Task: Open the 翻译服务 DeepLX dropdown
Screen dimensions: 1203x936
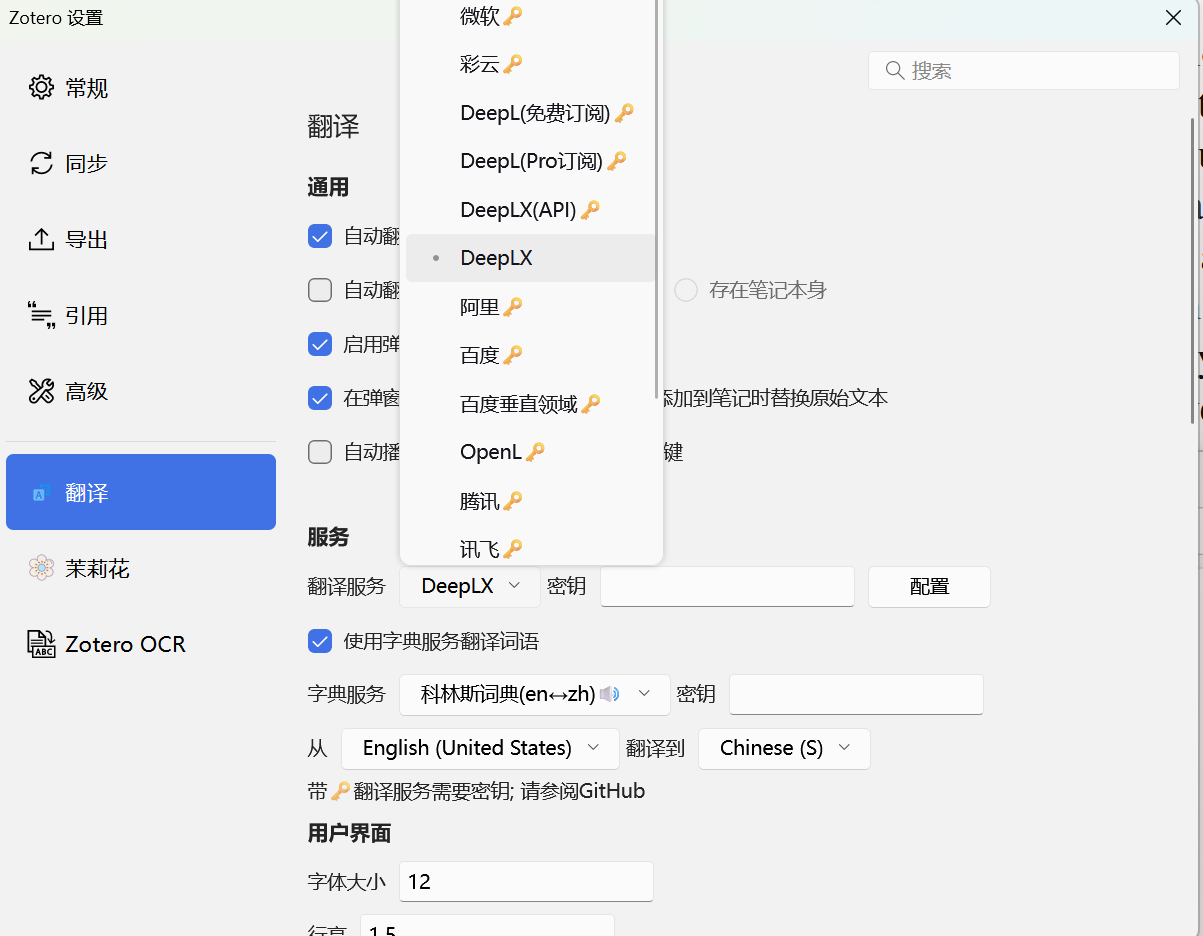Action: [470, 586]
